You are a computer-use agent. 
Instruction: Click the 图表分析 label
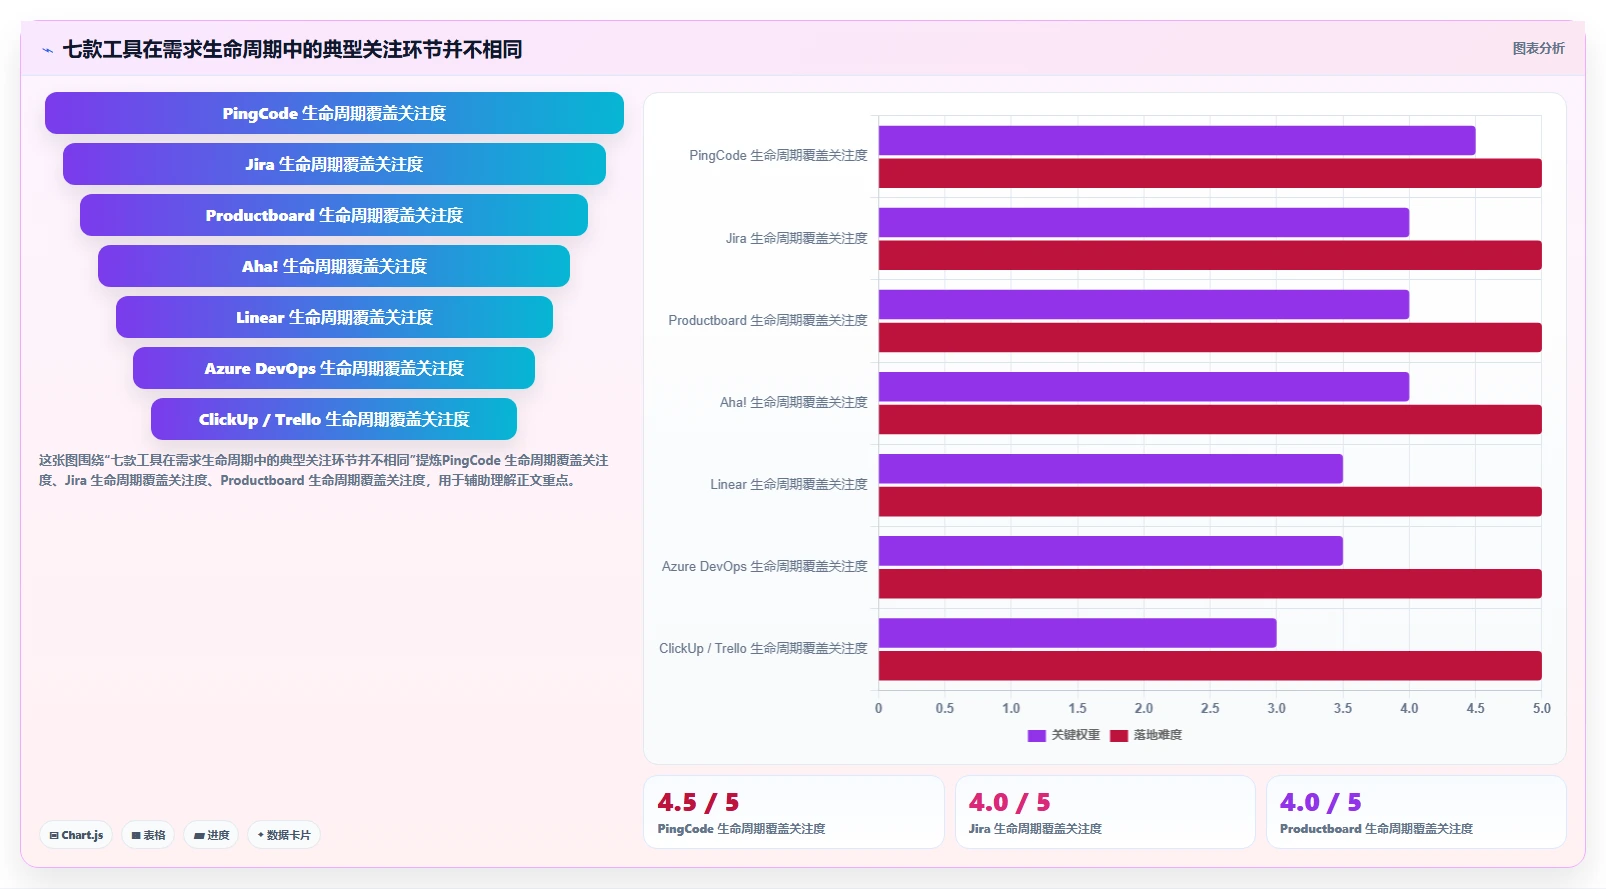(x=1538, y=48)
